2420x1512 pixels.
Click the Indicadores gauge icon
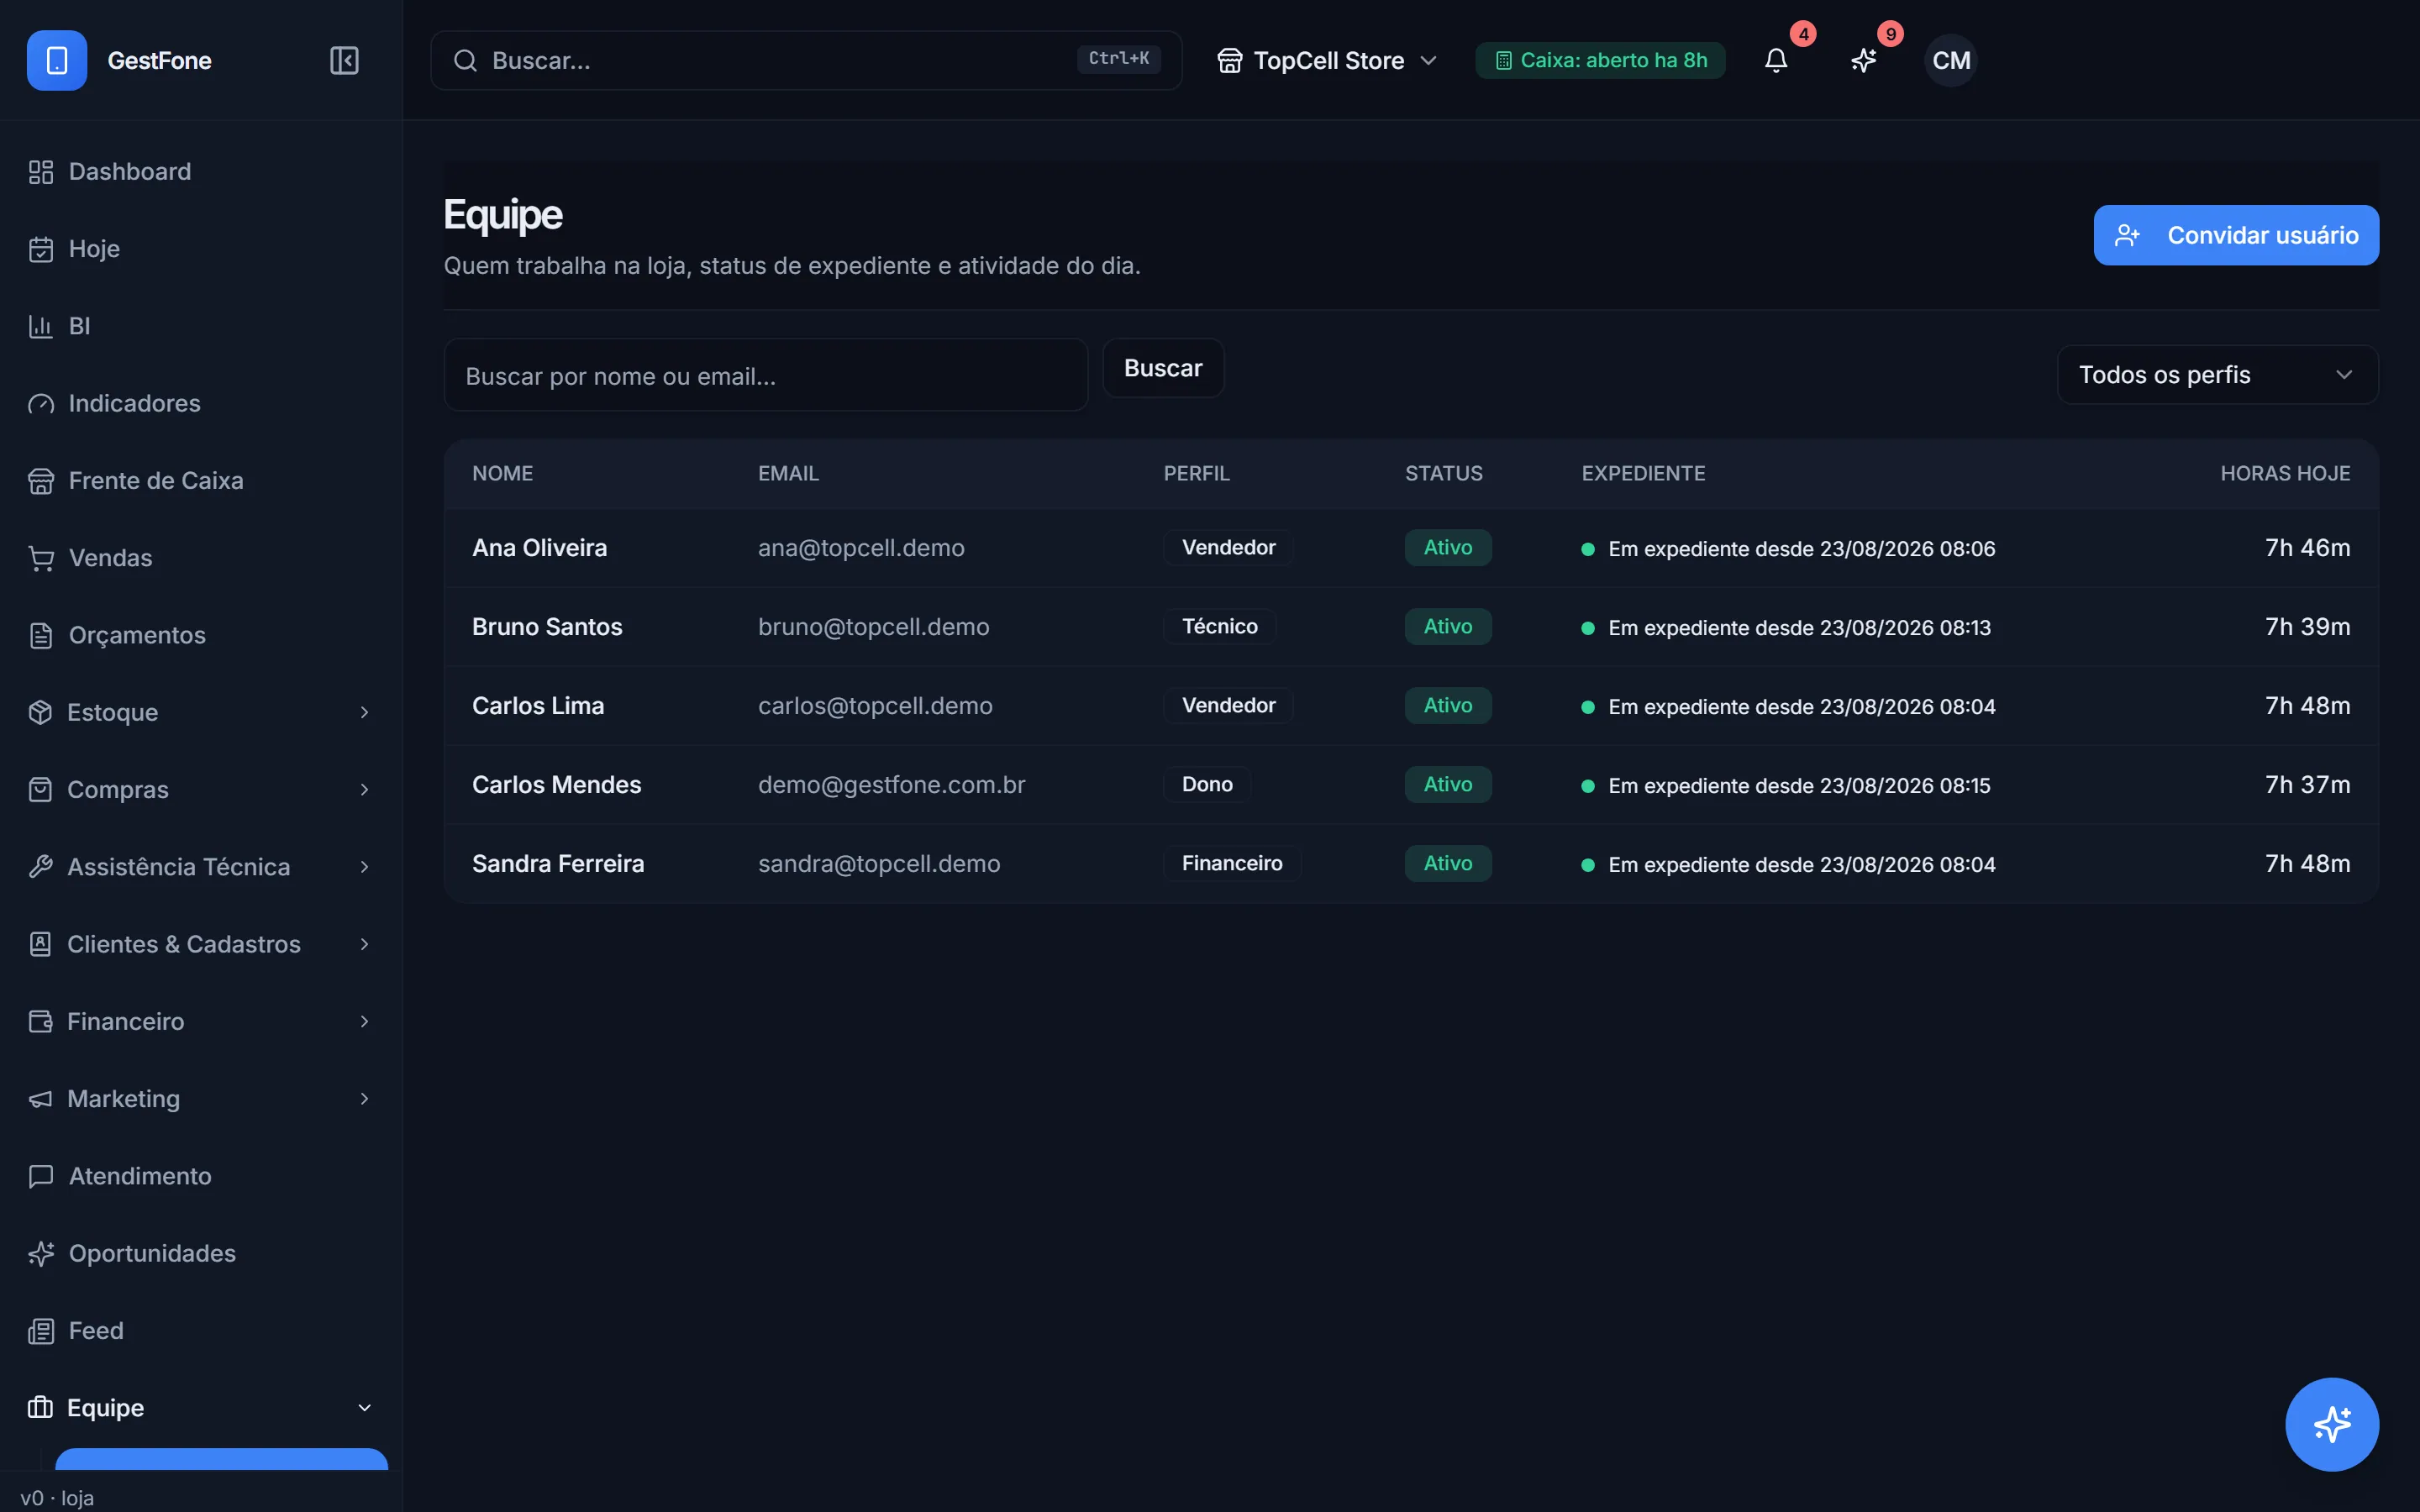coord(41,403)
